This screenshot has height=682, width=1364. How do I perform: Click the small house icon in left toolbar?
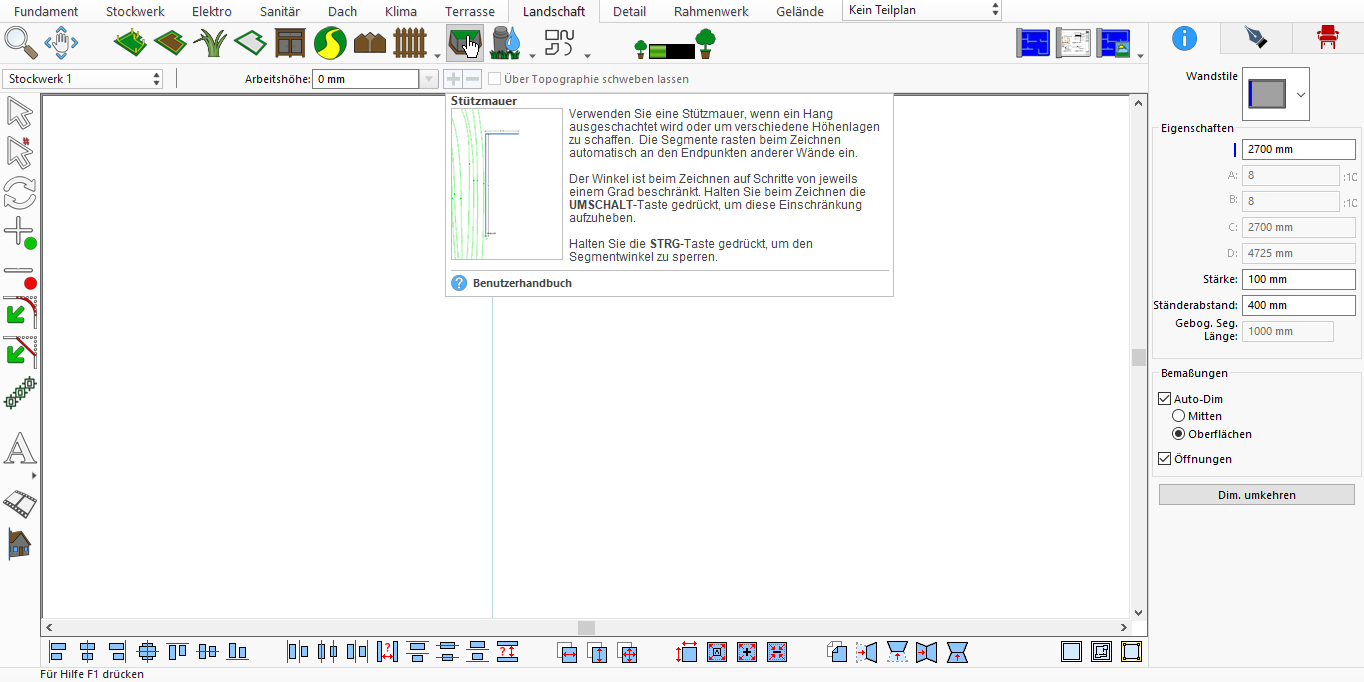coord(20,543)
